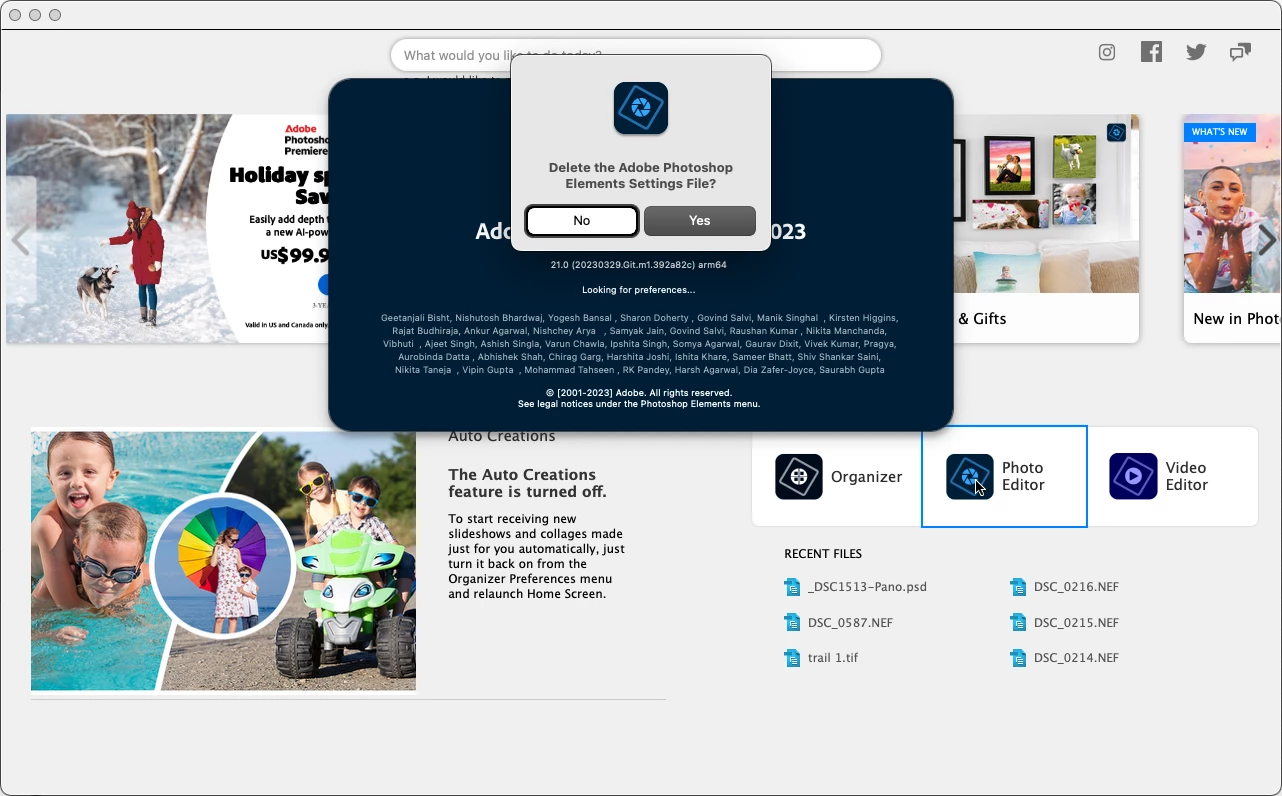The width and height of the screenshot is (1282, 796).
Task: Open recent file trail 1.tif
Action: point(833,658)
